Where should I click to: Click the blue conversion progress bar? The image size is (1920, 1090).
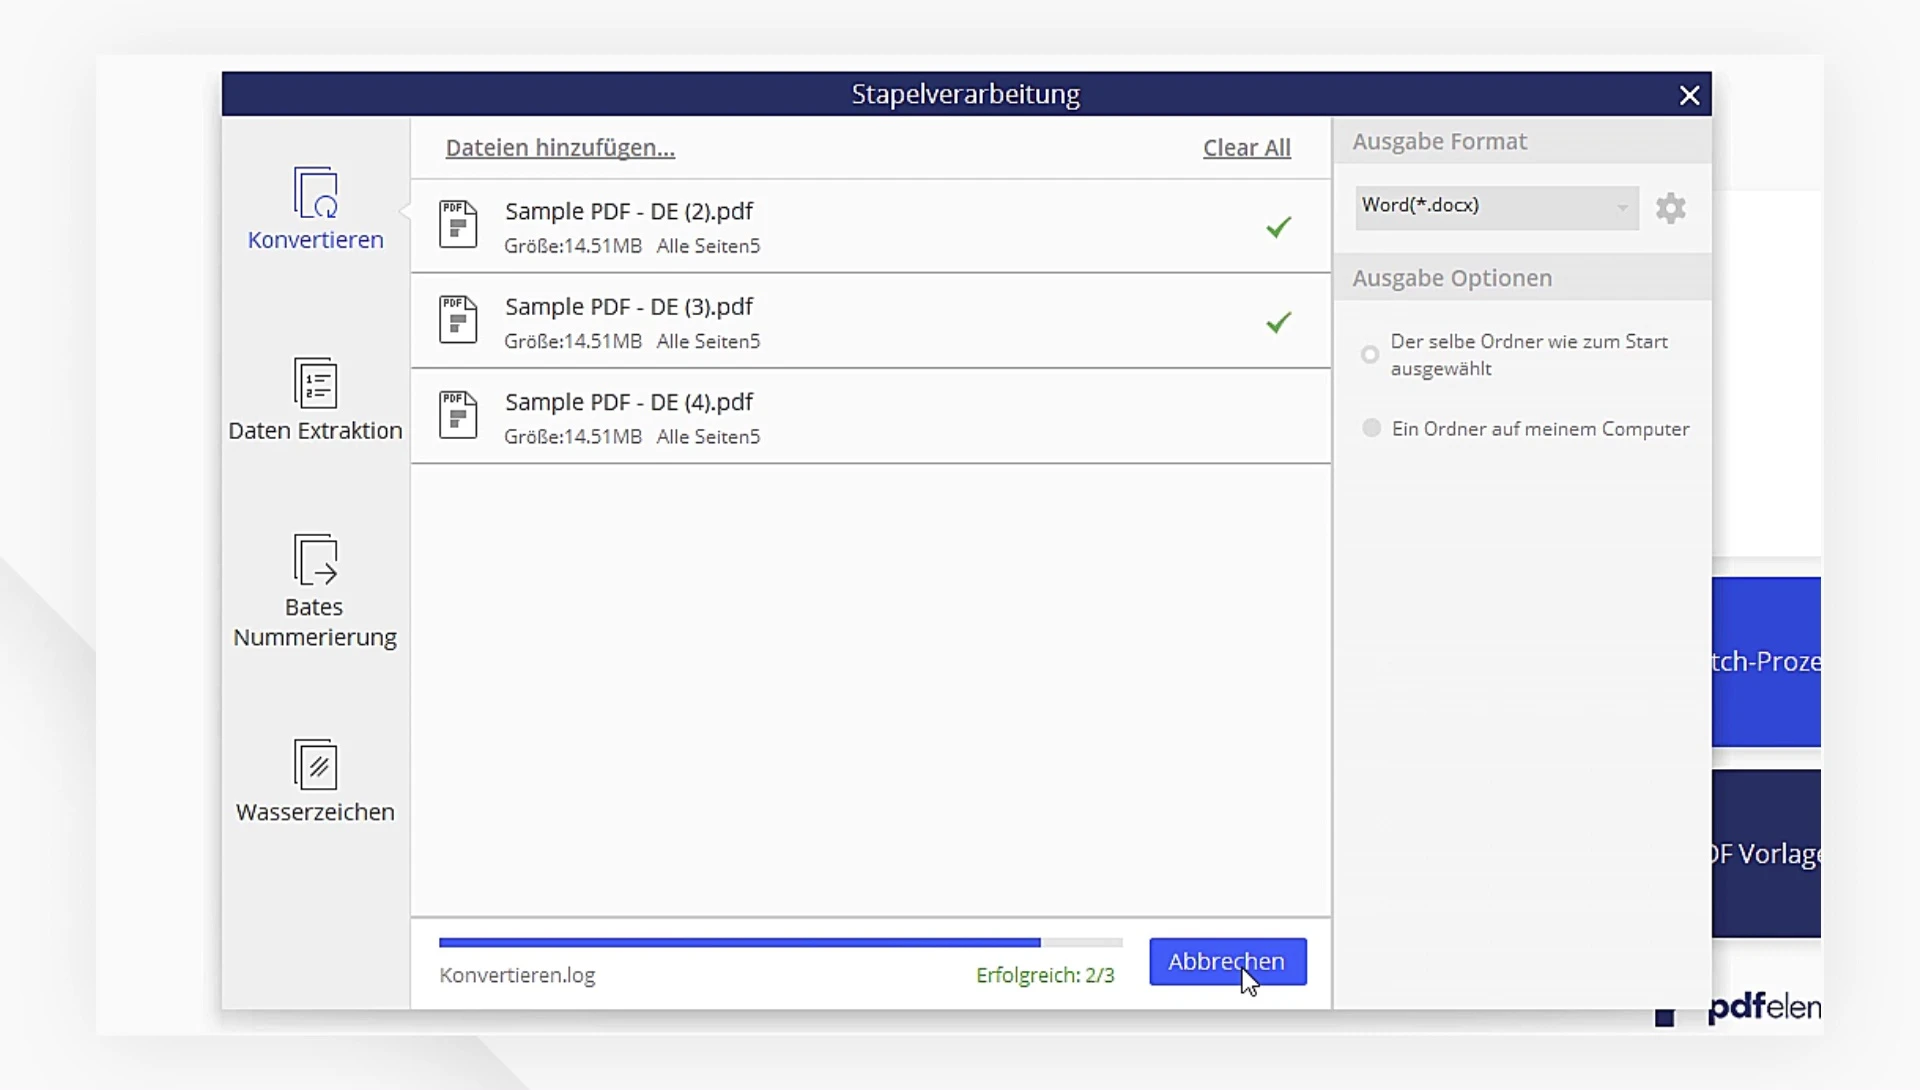coord(740,942)
